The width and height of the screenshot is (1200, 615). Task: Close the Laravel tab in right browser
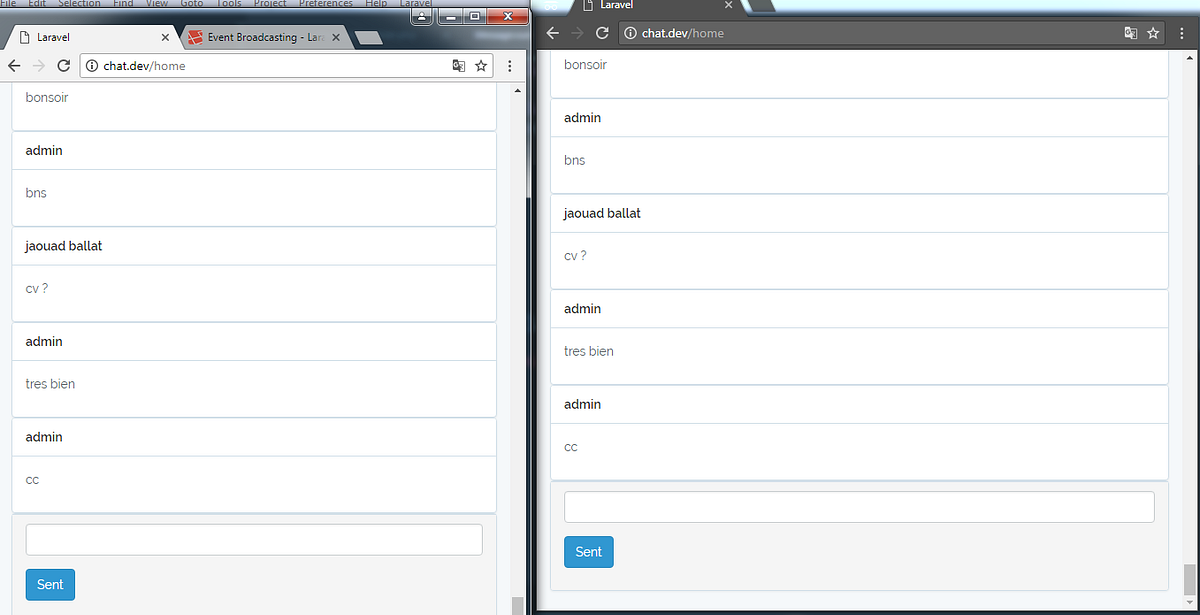(728, 6)
